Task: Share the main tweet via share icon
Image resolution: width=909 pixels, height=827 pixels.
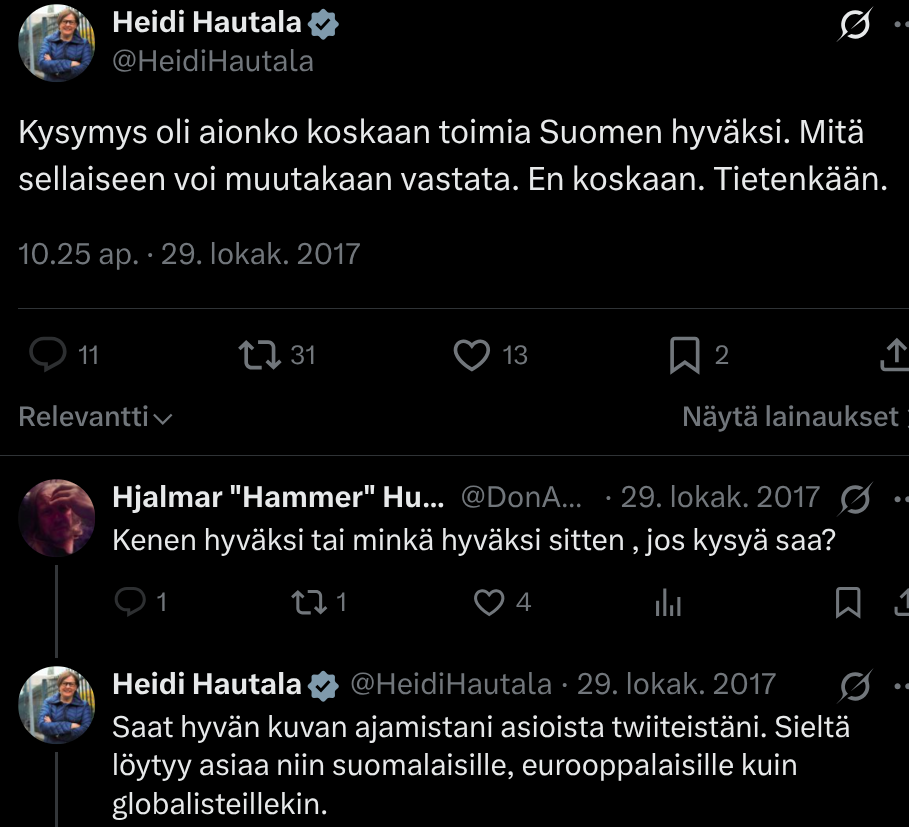Action: click(895, 355)
